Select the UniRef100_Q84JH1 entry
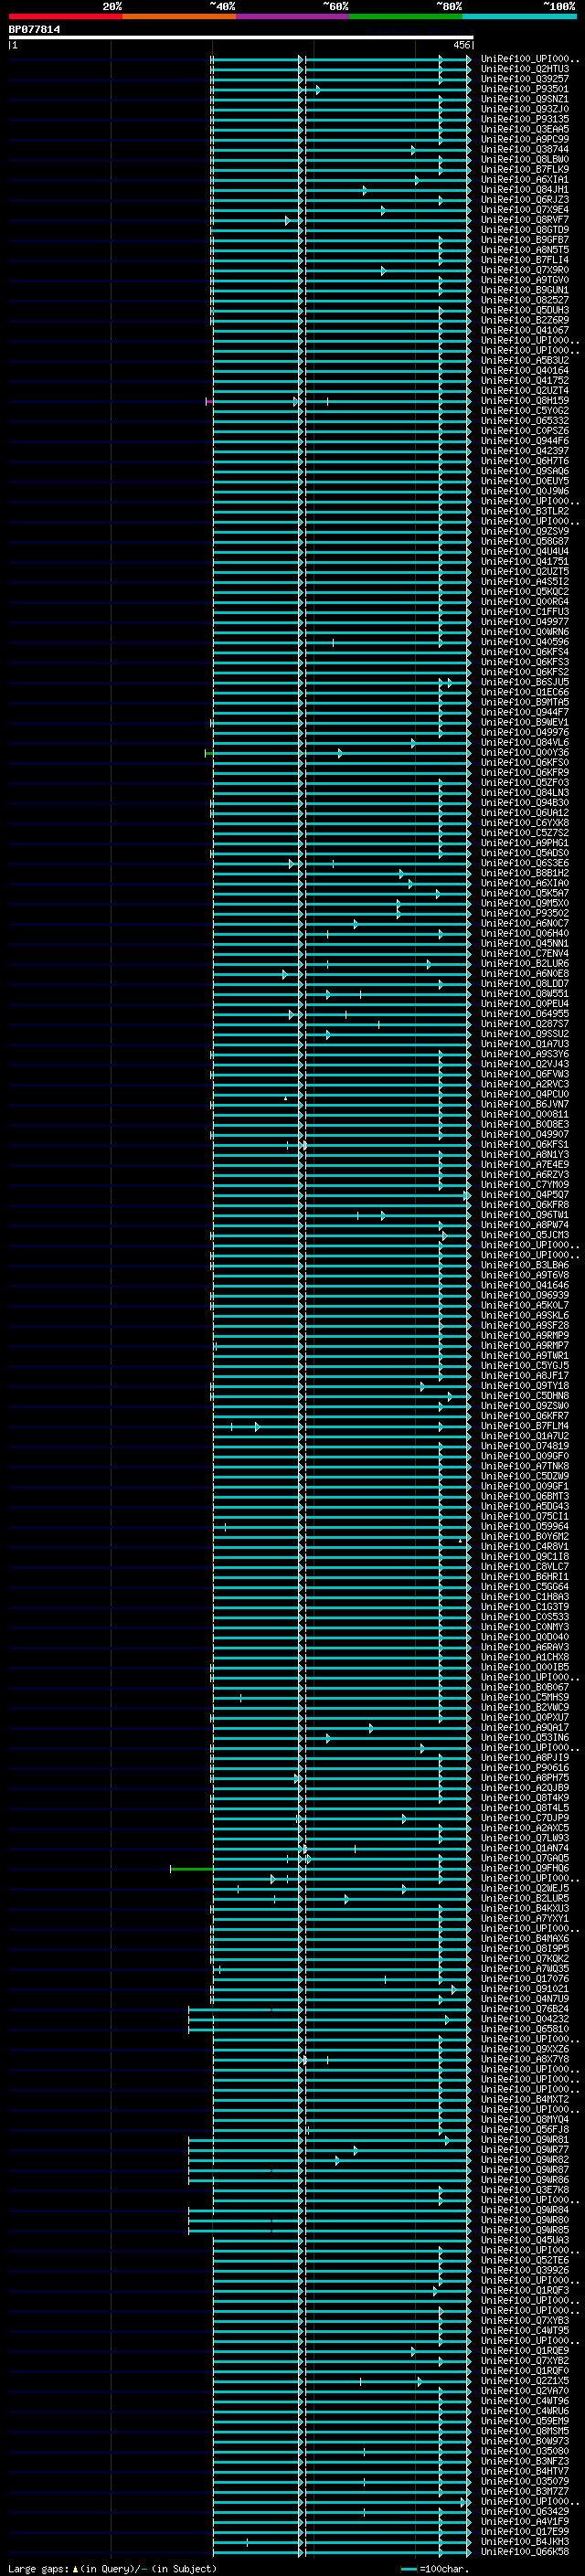This screenshot has width=585, height=2576. coord(525,190)
